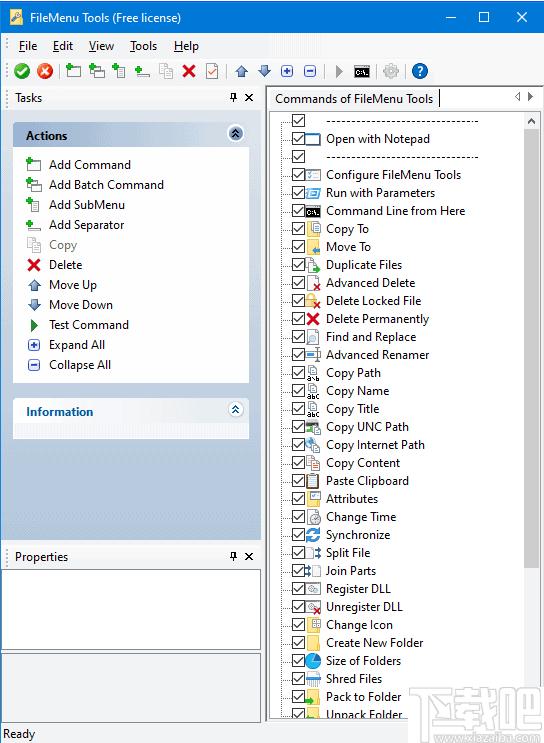The image size is (544, 743).
Task: Uncheck the Find and Replace checkbox
Action: (298, 337)
